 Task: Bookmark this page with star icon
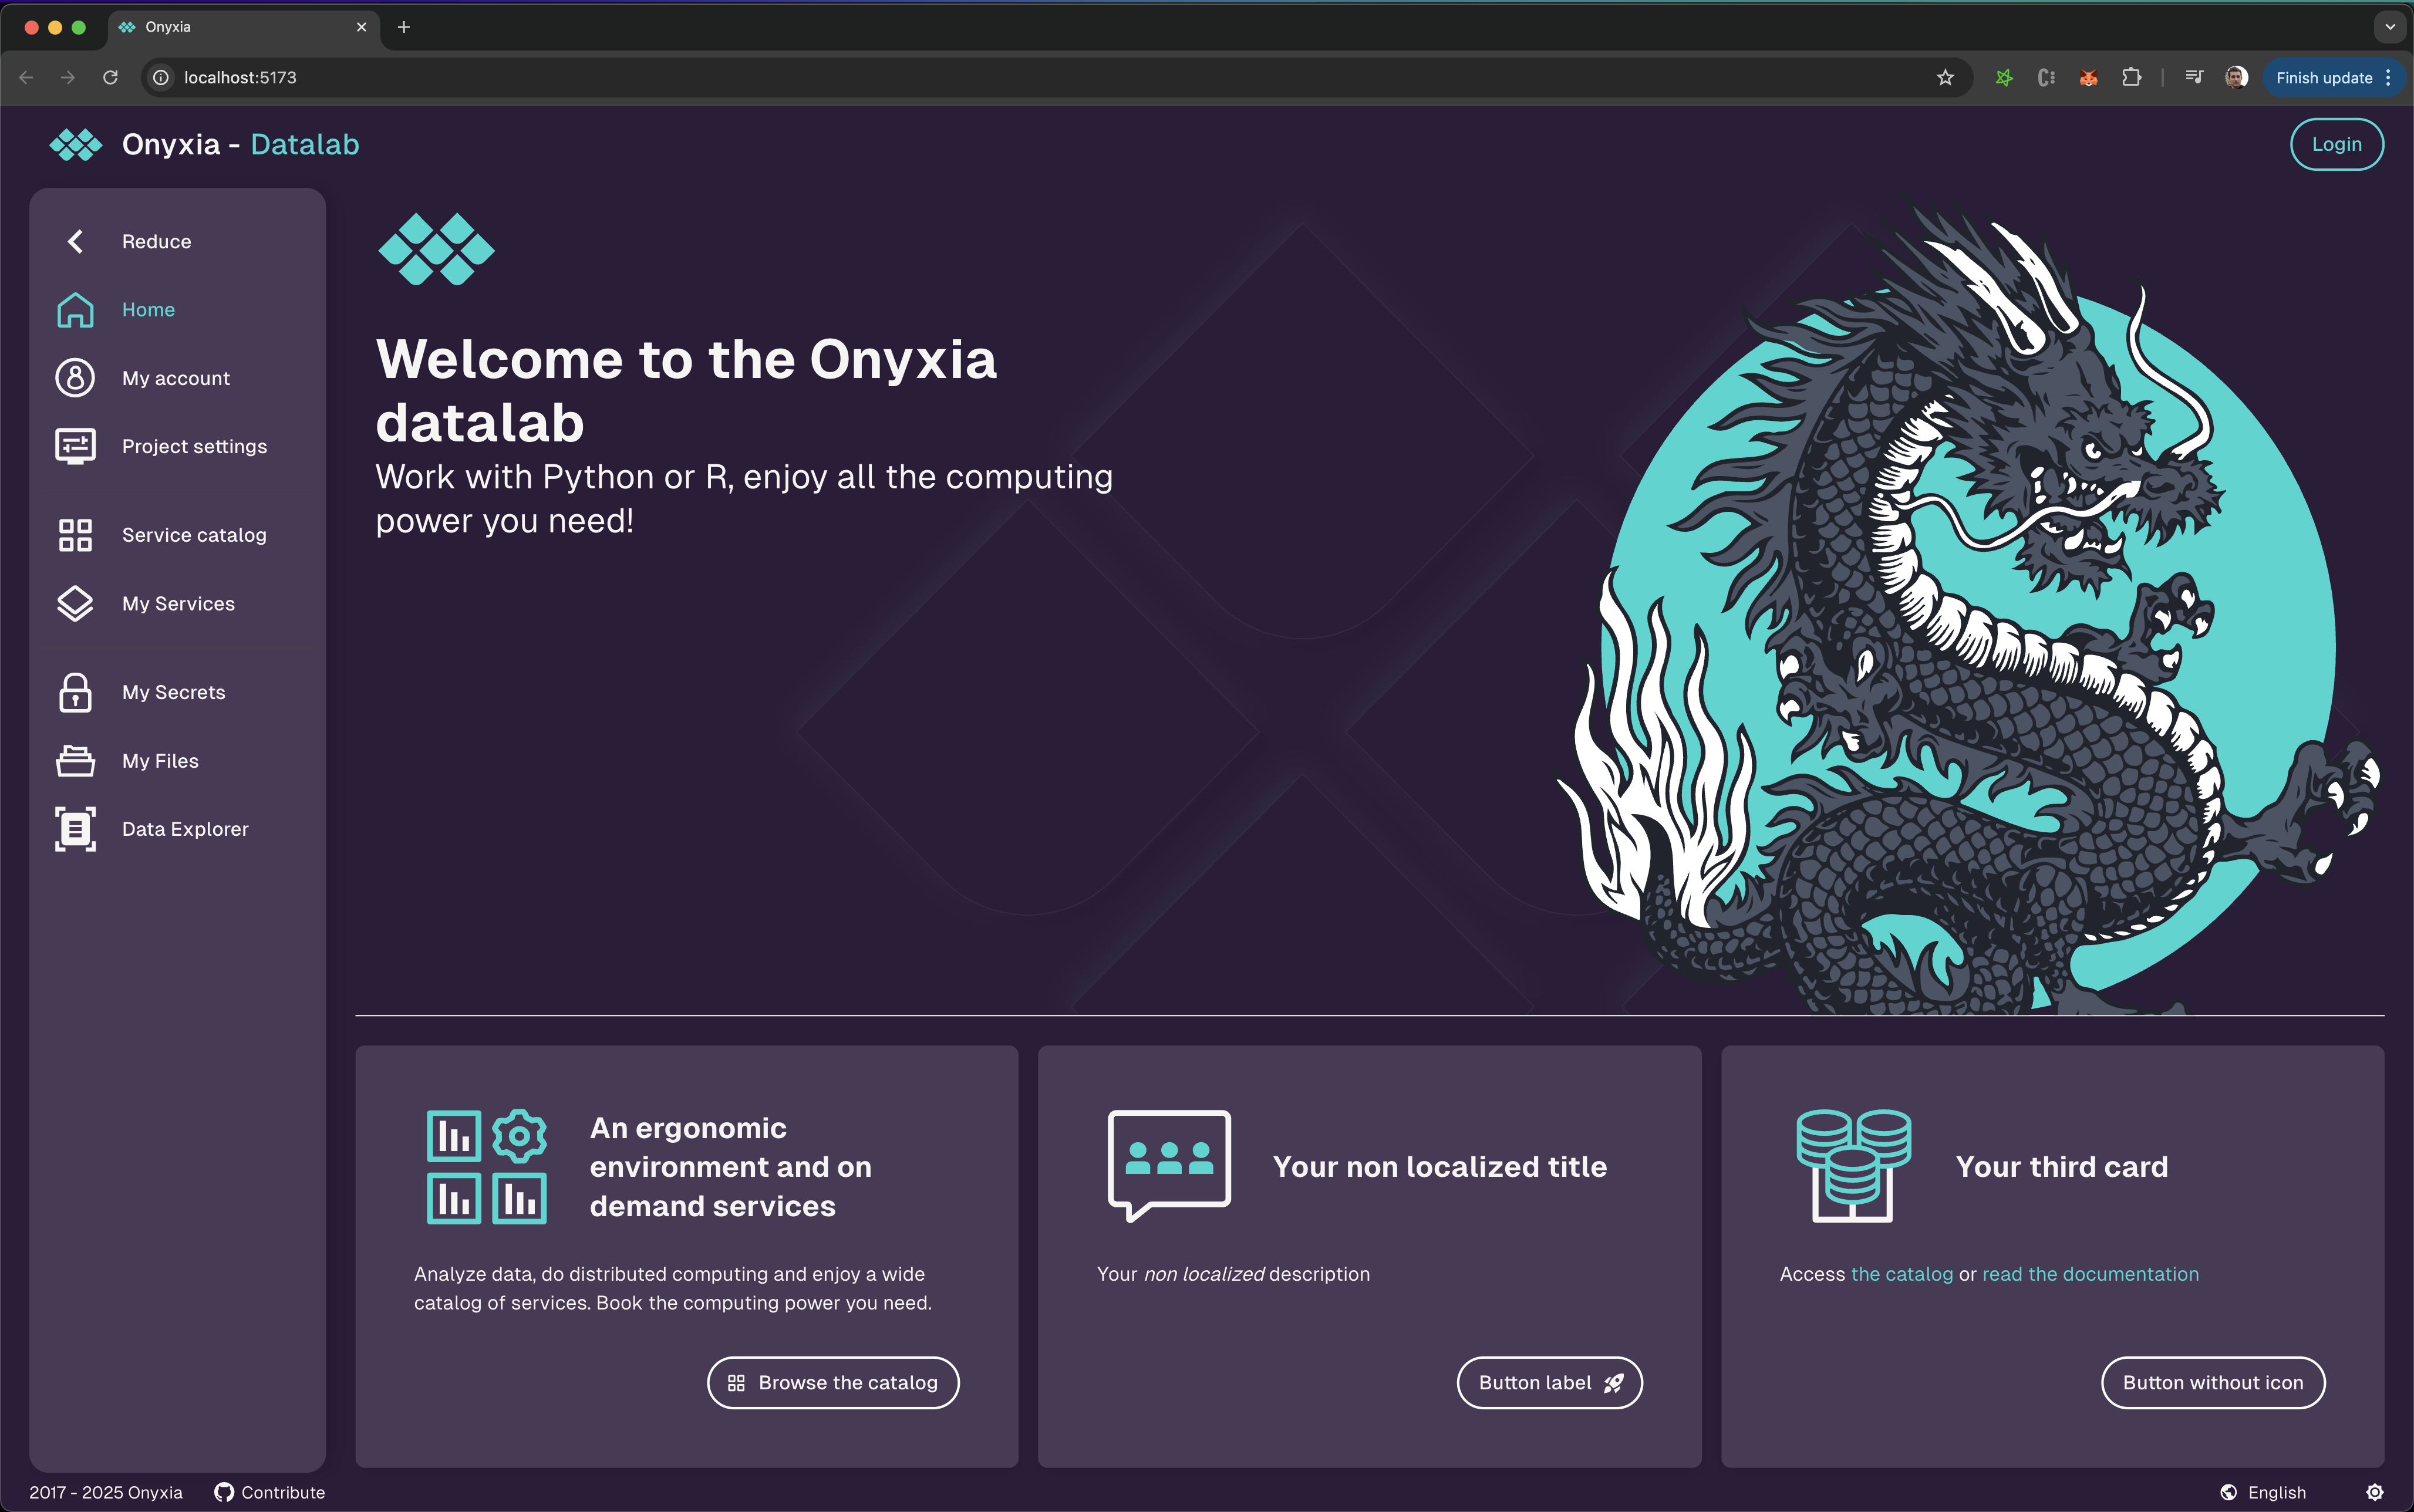click(1945, 78)
